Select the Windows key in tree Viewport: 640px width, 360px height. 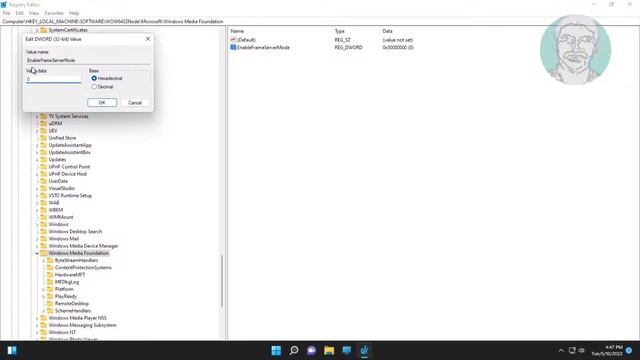coord(58,224)
